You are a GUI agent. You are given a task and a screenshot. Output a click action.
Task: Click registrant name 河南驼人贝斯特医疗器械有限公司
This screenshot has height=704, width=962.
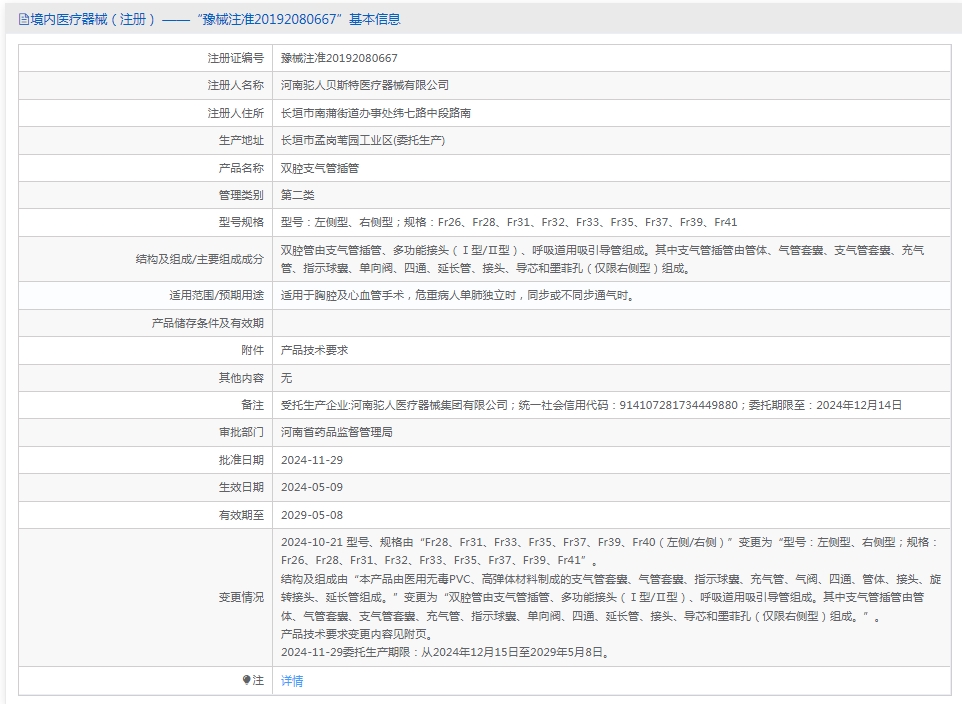click(x=365, y=86)
